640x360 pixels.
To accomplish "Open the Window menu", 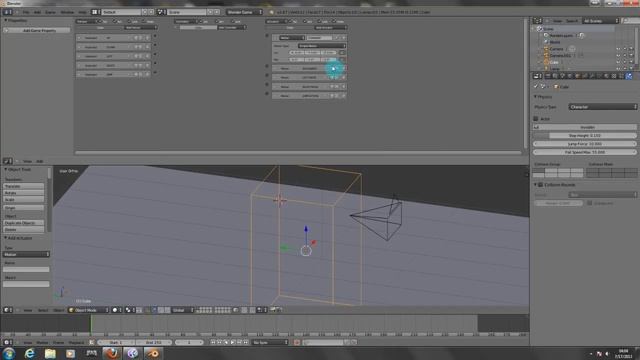I will (x=67, y=12).
